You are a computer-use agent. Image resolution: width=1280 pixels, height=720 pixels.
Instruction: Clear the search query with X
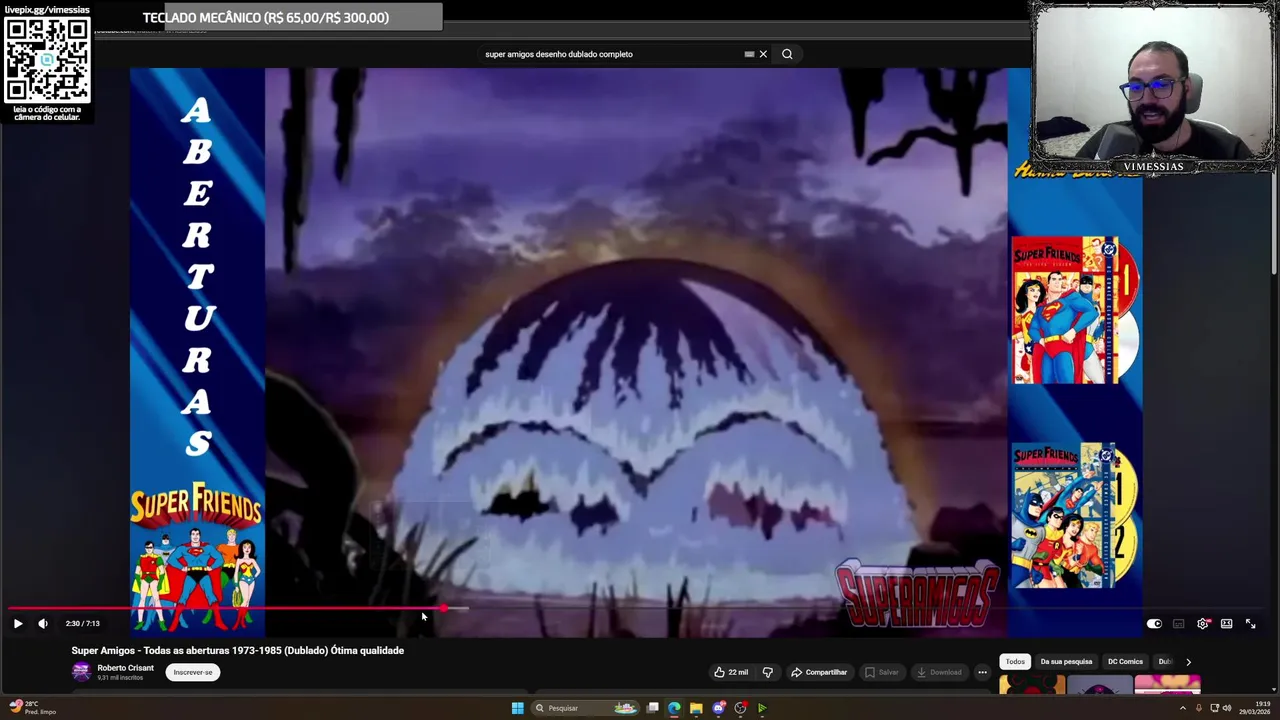(763, 54)
